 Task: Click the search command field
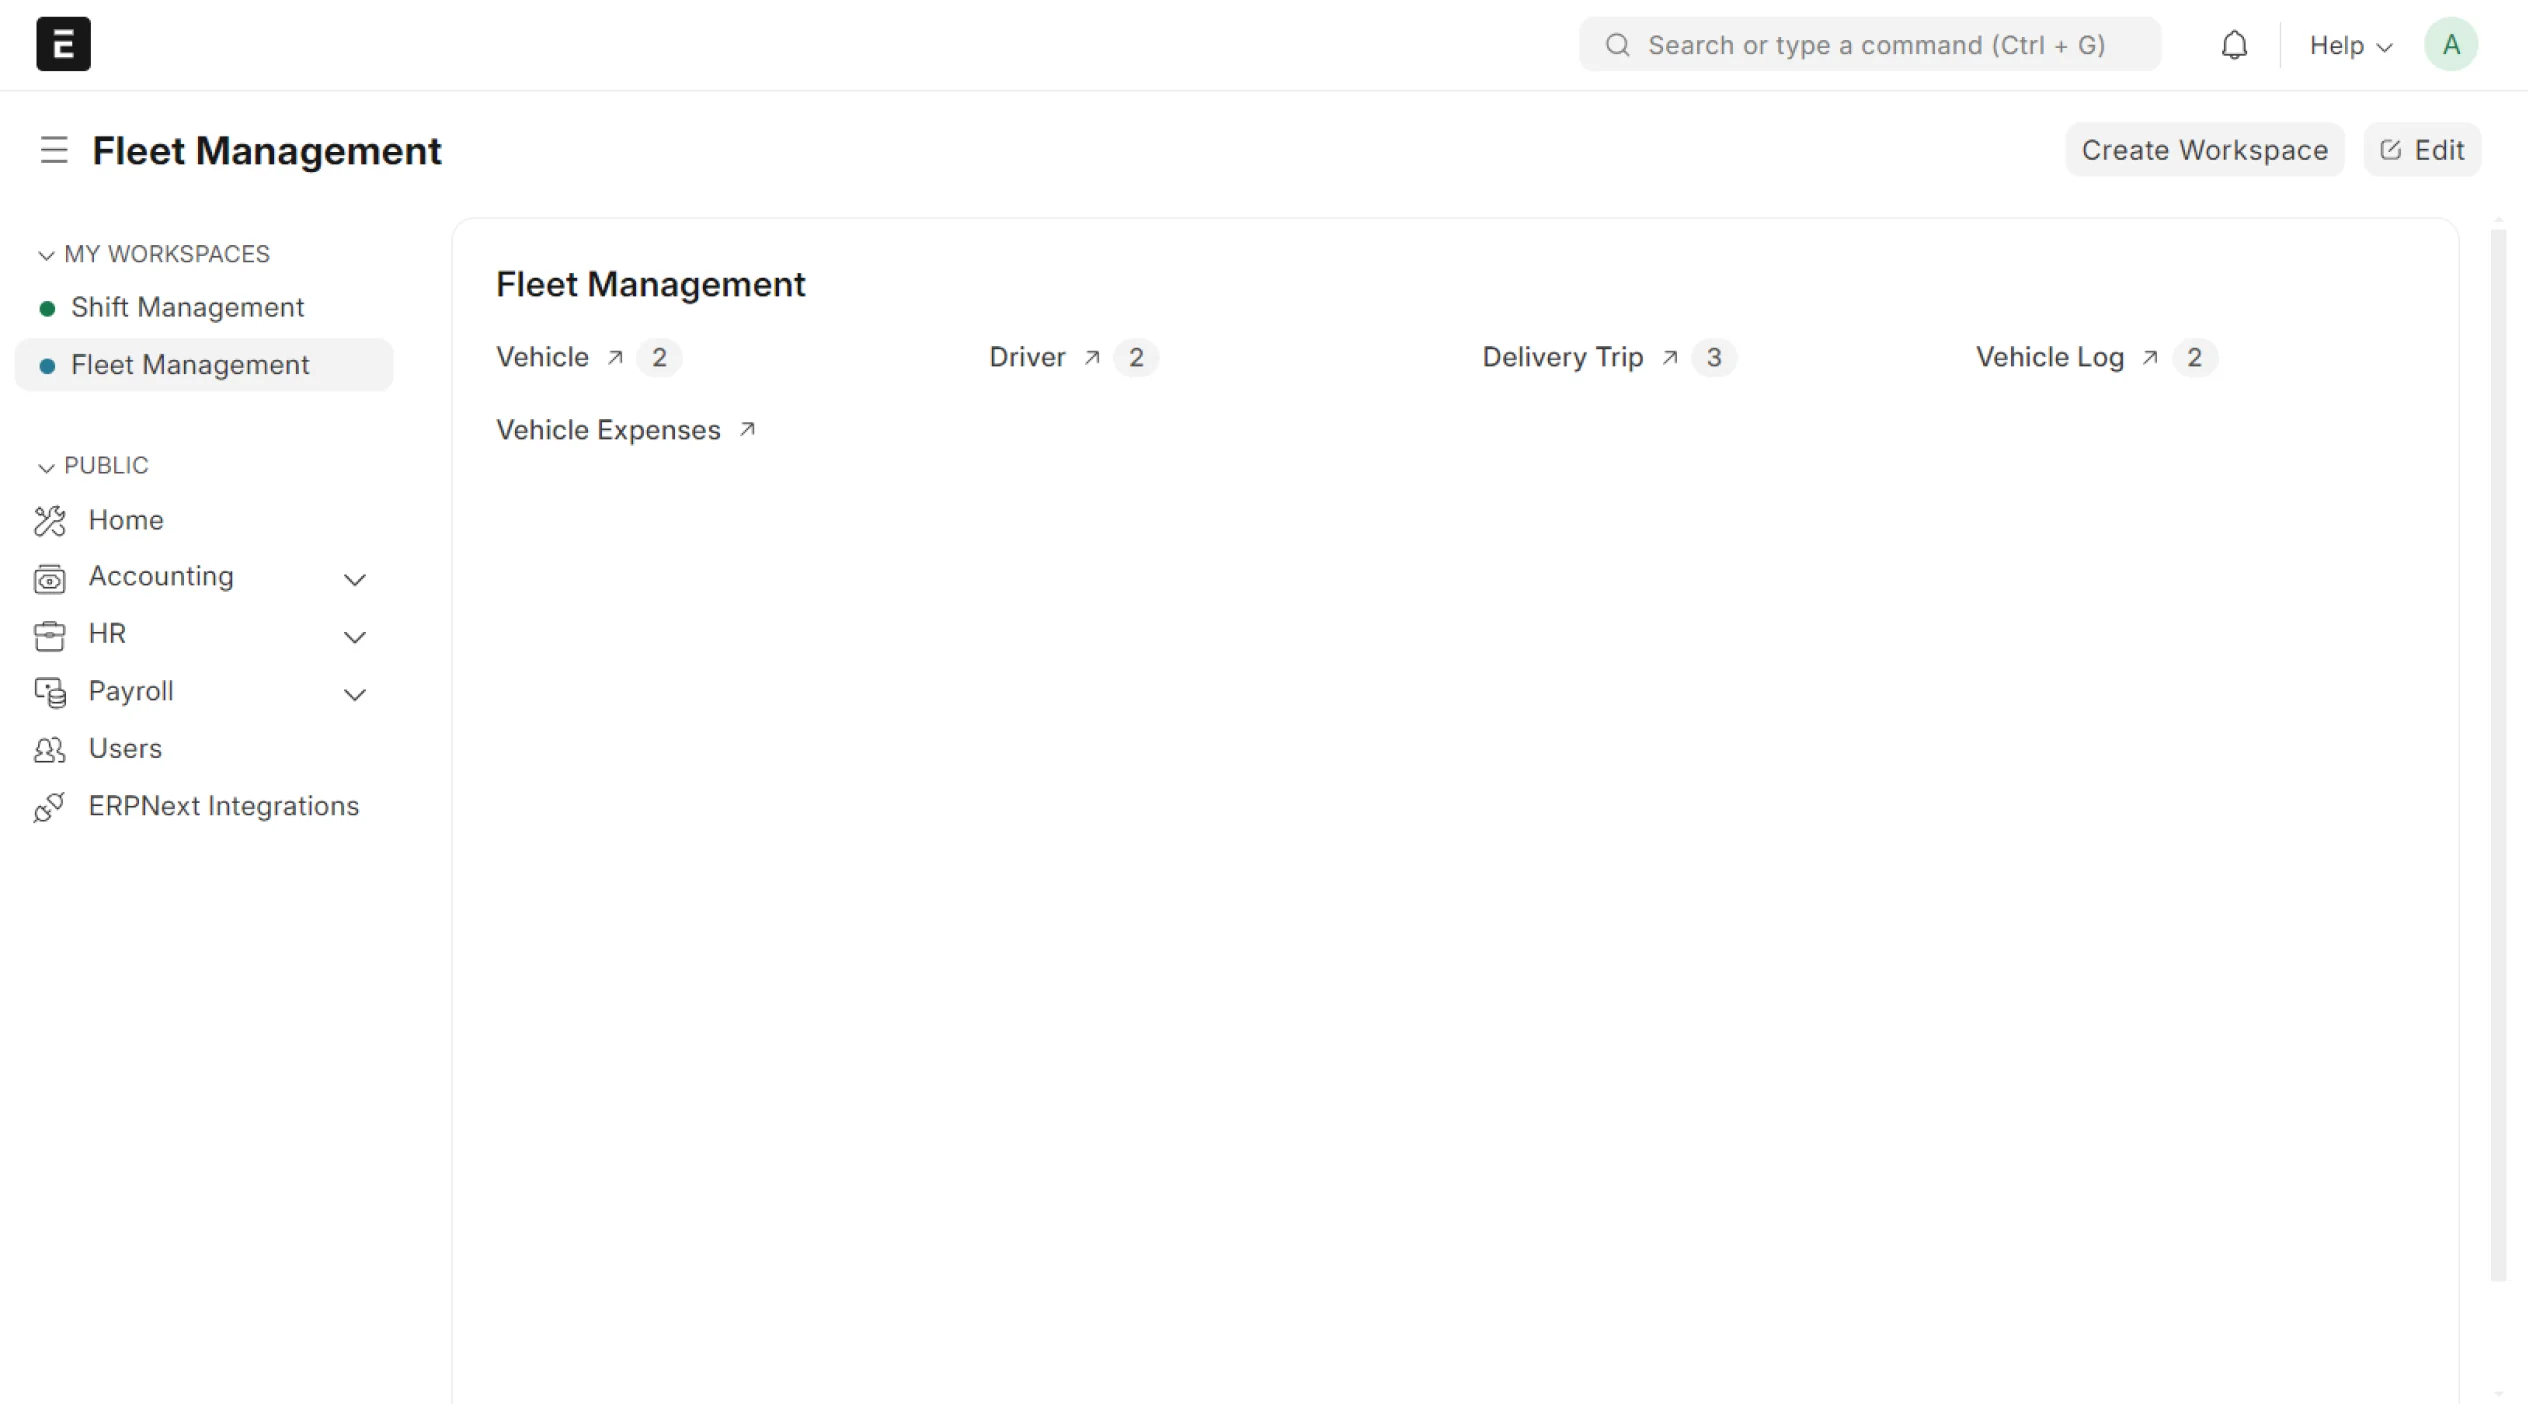[x=1868, y=44]
